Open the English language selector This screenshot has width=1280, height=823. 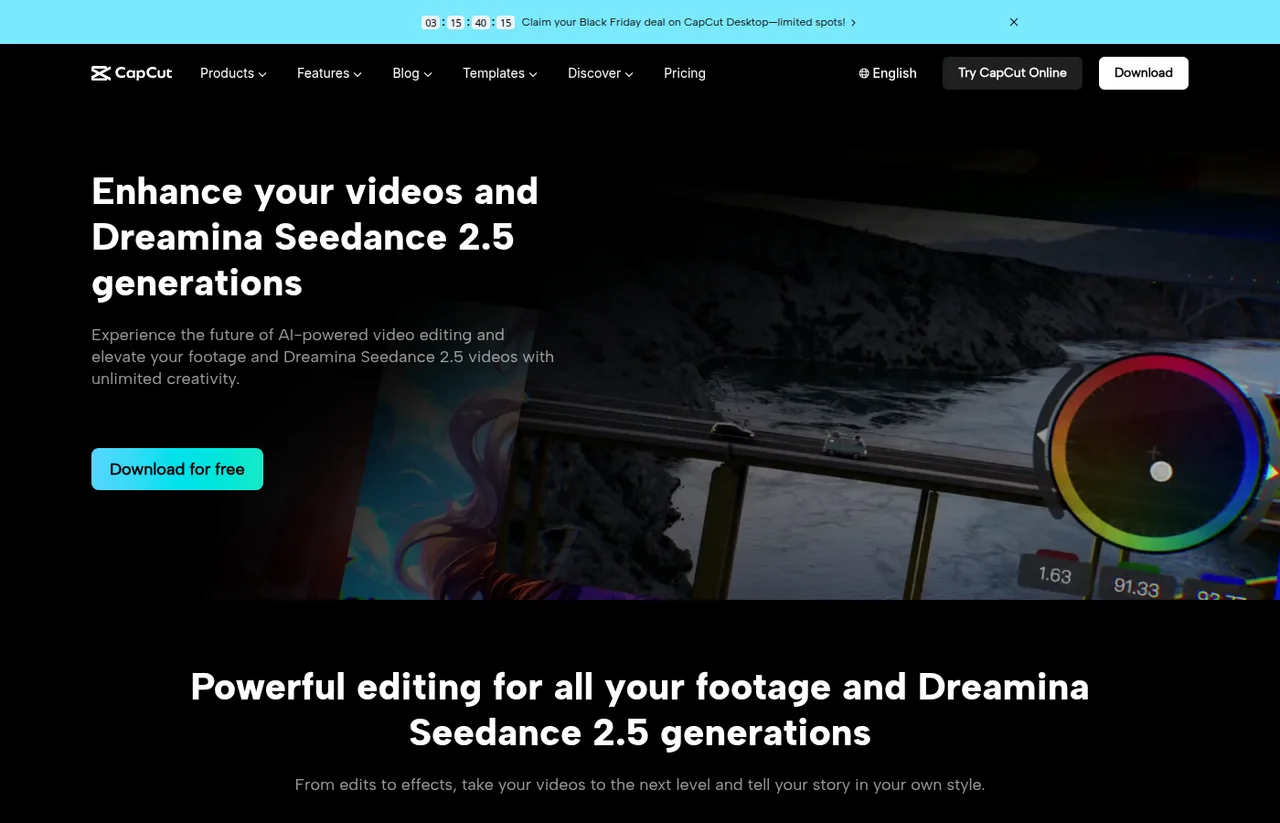click(888, 73)
